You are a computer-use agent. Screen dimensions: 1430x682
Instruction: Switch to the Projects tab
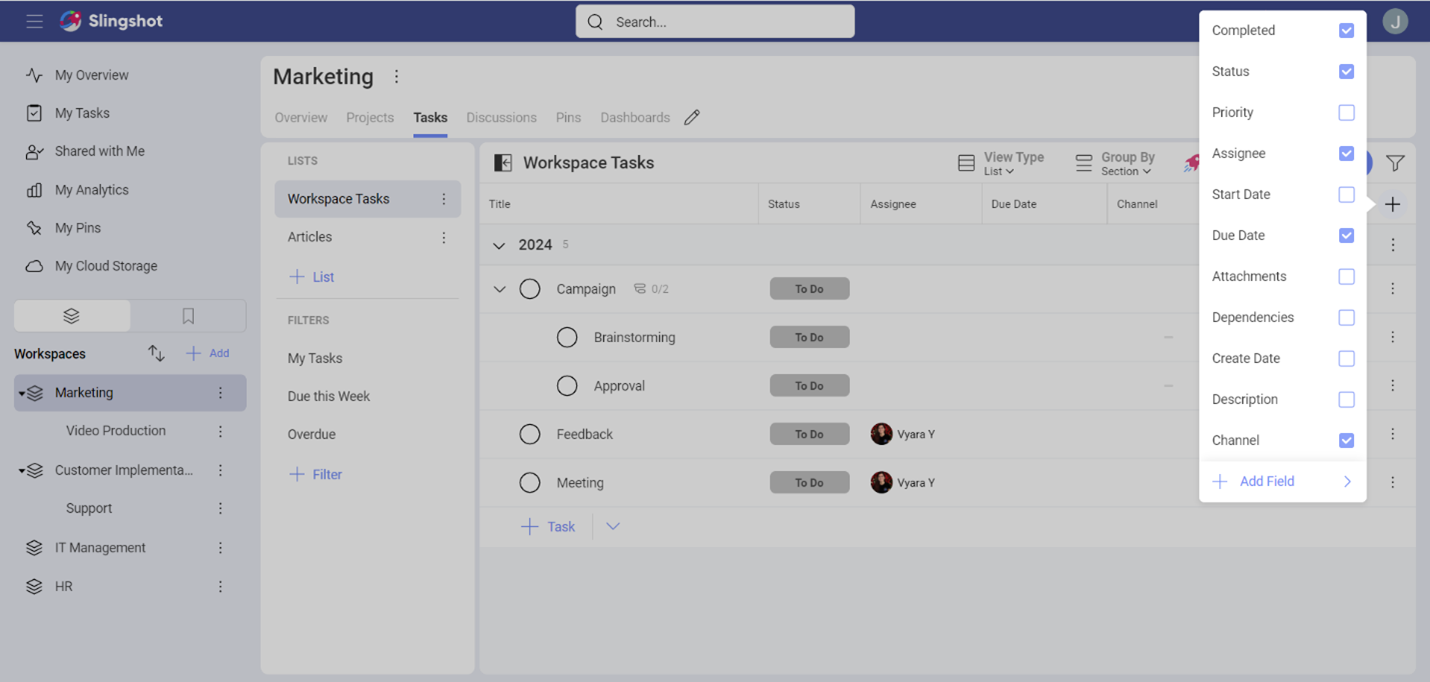click(370, 118)
